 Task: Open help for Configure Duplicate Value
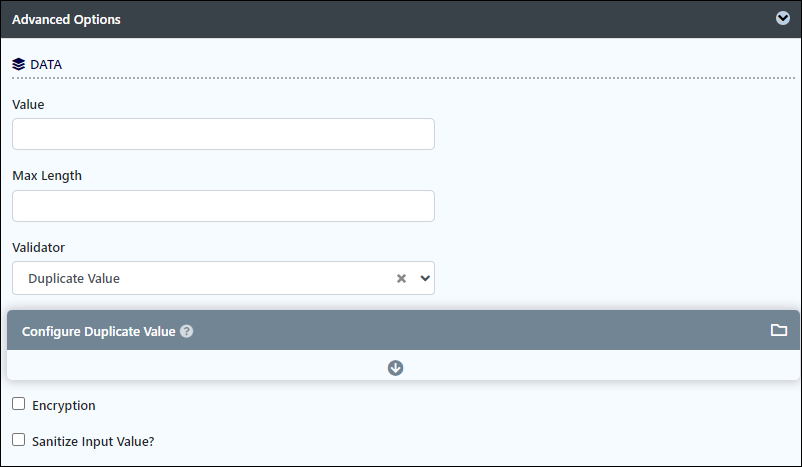pyautogui.click(x=187, y=331)
